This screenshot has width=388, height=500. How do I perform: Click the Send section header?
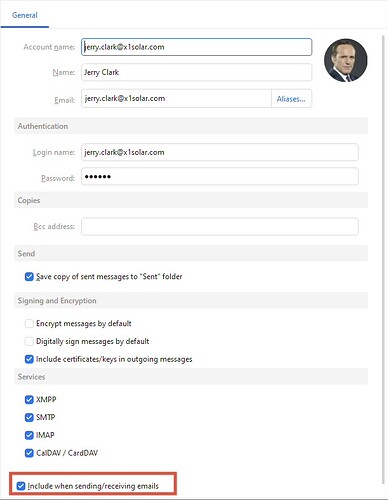191,254
